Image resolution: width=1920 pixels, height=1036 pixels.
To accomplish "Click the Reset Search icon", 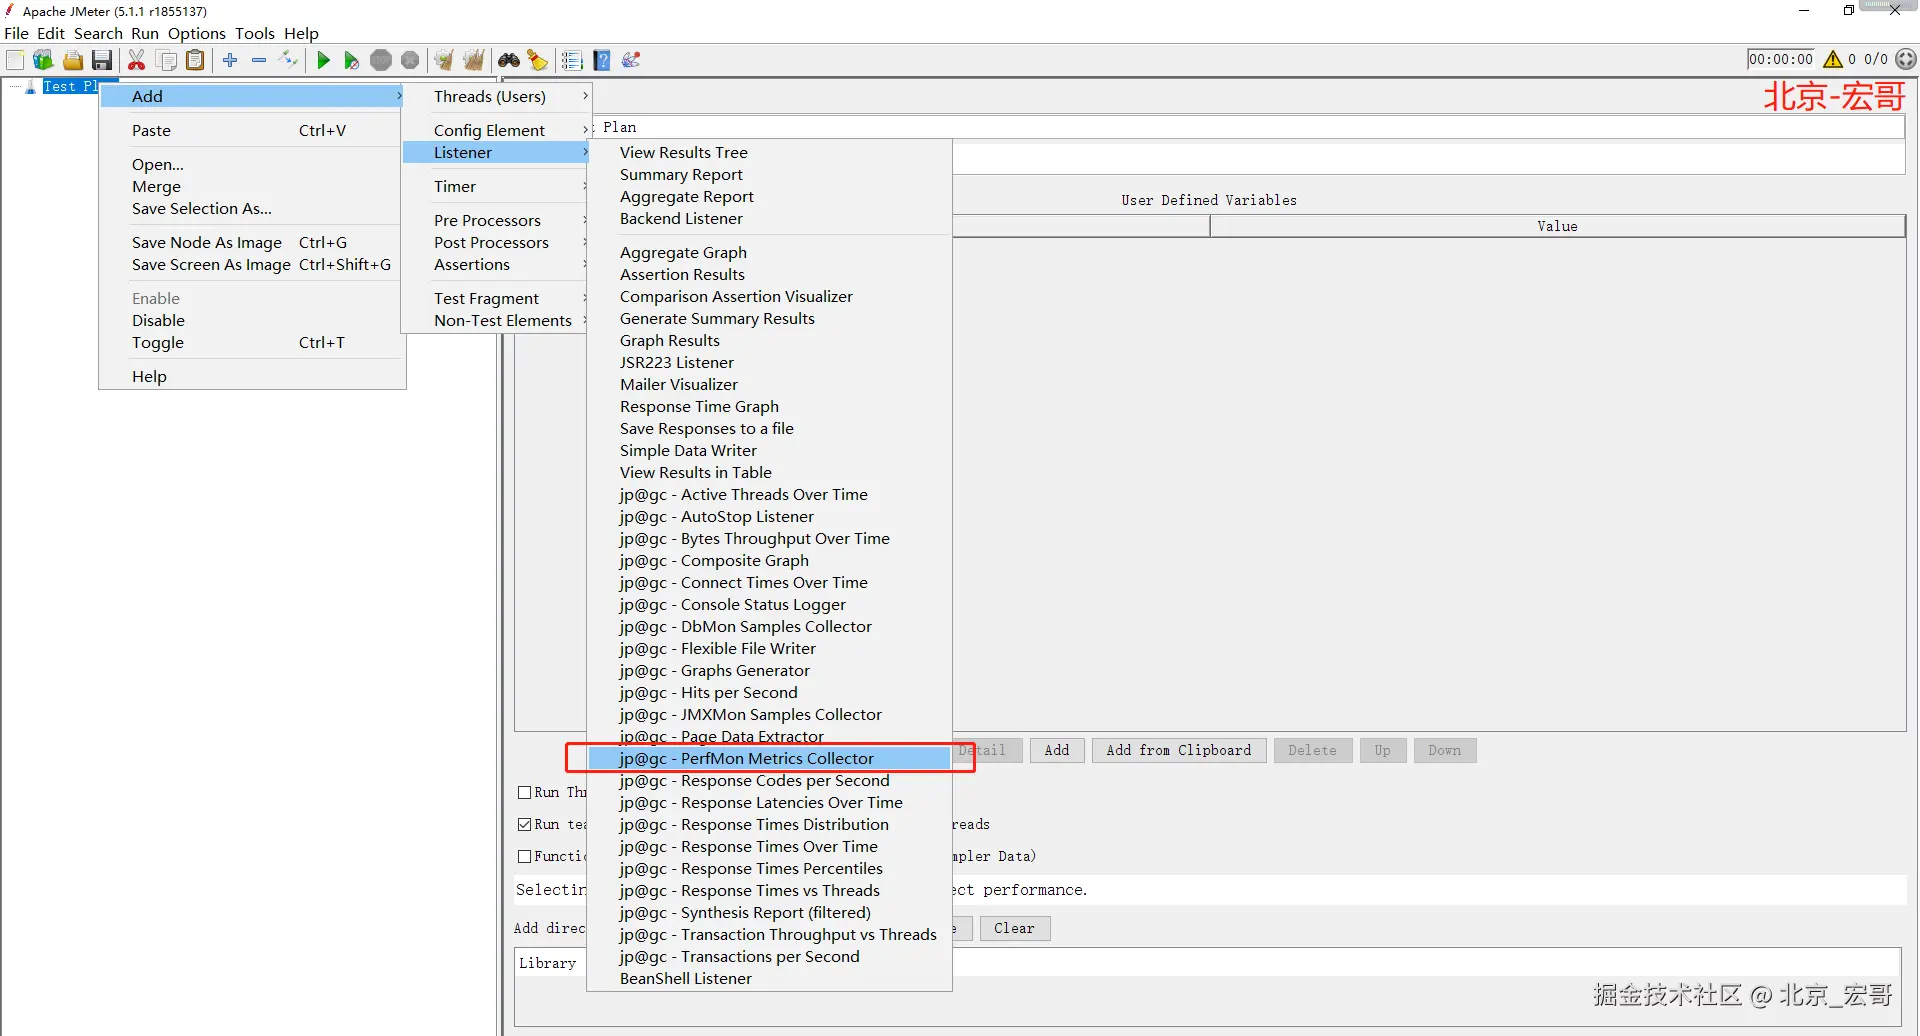I will 538,60.
